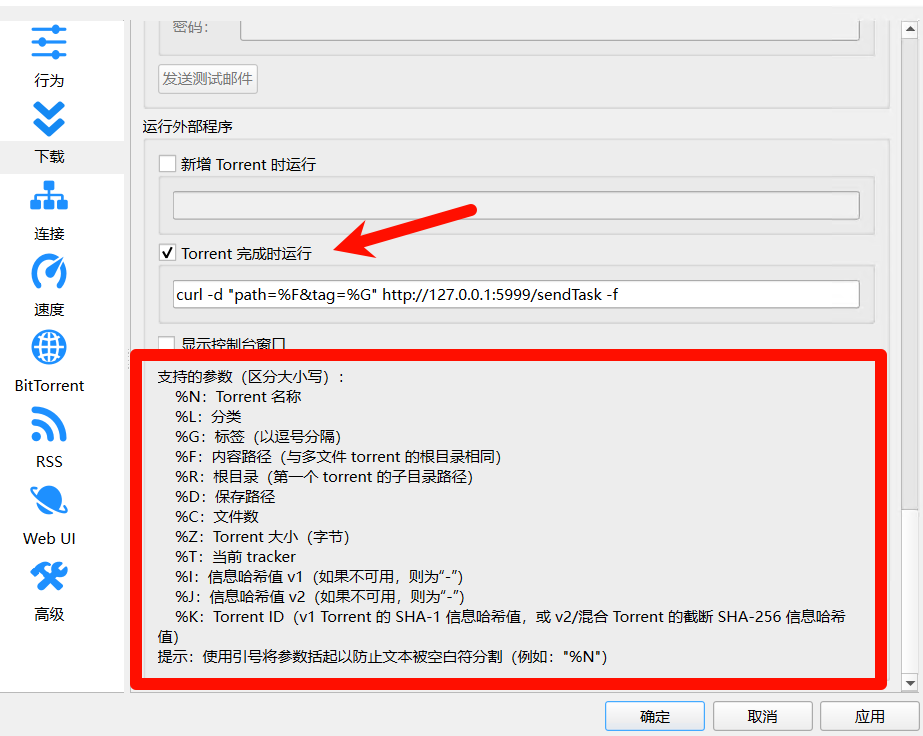This screenshot has width=923, height=736.
Task: Select the Web UI tab label
Action: pos(49,538)
